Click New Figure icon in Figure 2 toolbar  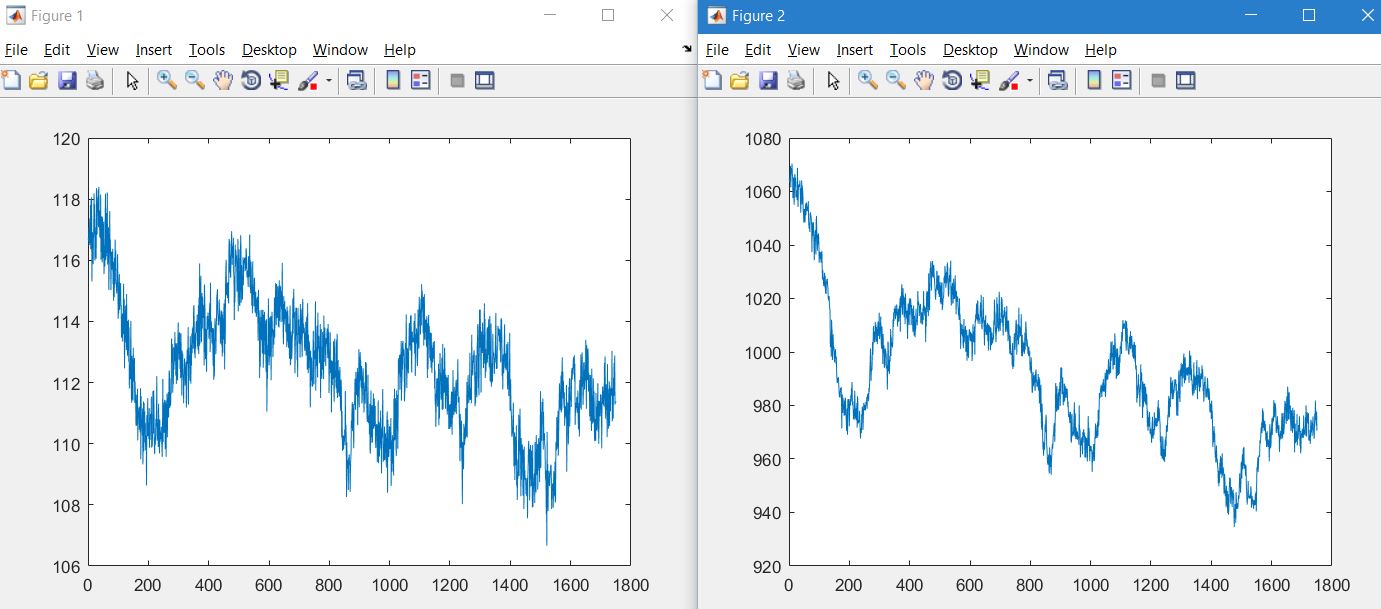click(x=712, y=81)
